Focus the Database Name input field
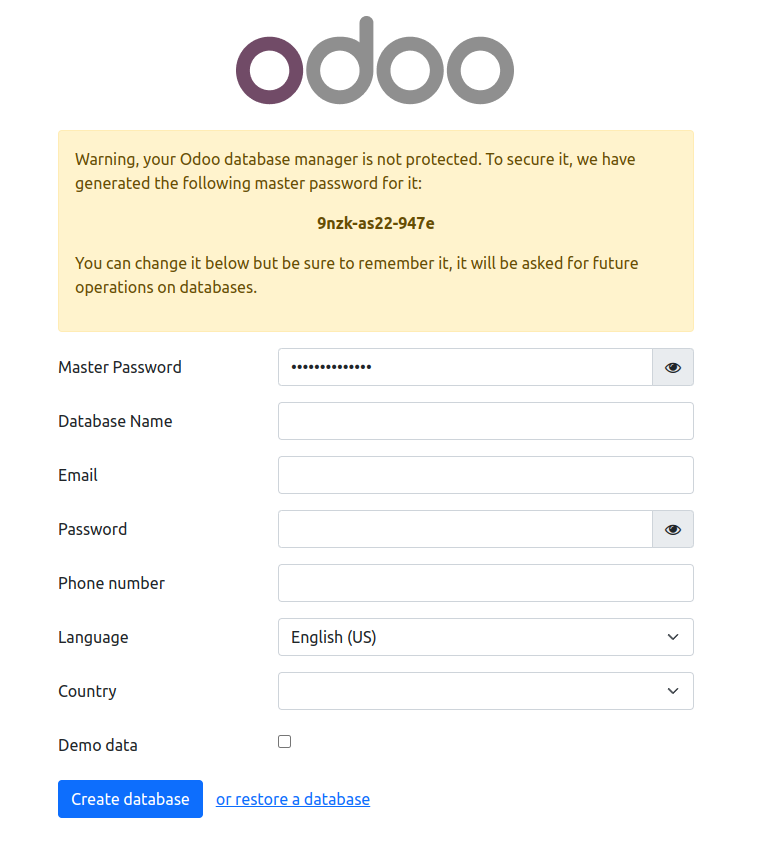 (x=485, y=421)
